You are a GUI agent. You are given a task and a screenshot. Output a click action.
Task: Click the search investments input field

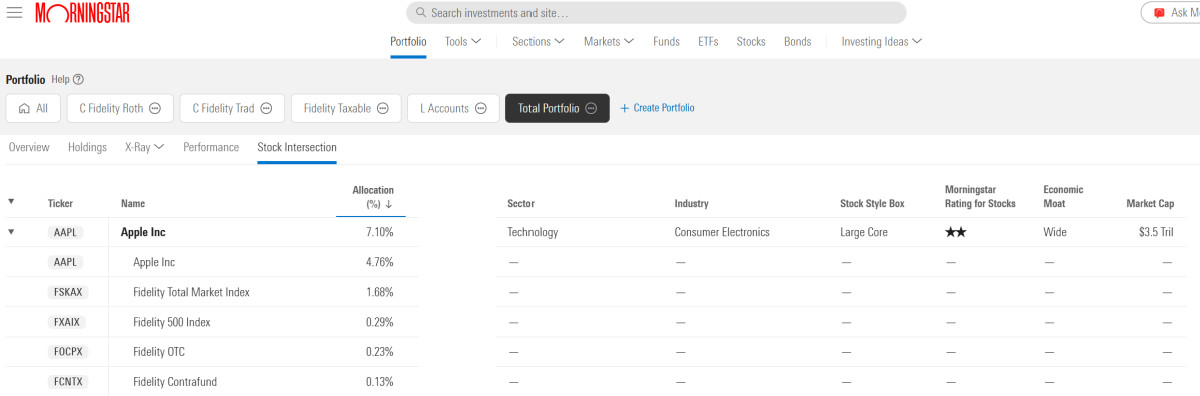(x=656, y=13)
